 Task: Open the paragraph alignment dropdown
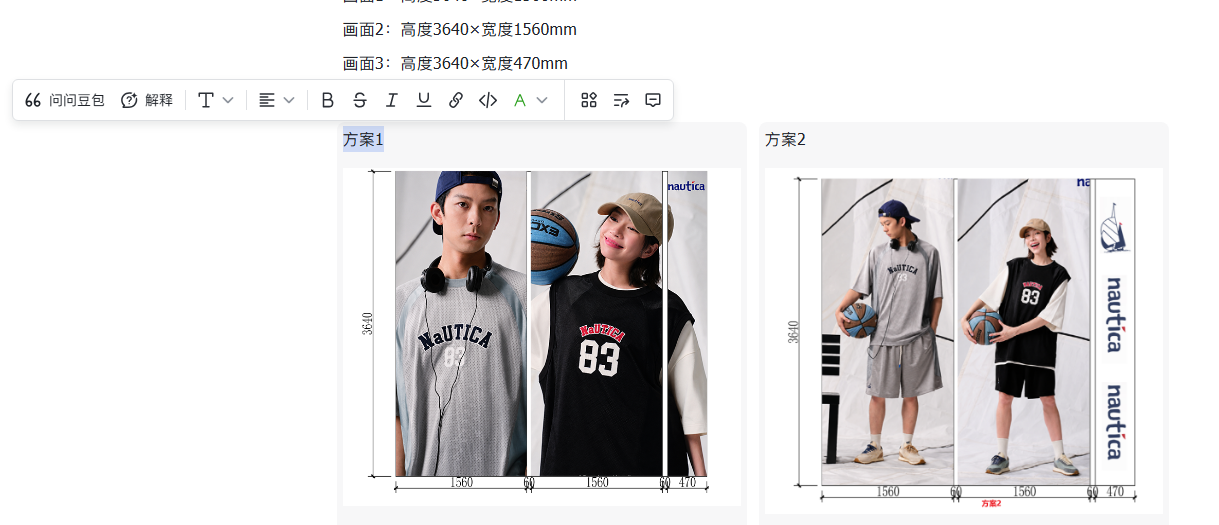click(277, 100)
